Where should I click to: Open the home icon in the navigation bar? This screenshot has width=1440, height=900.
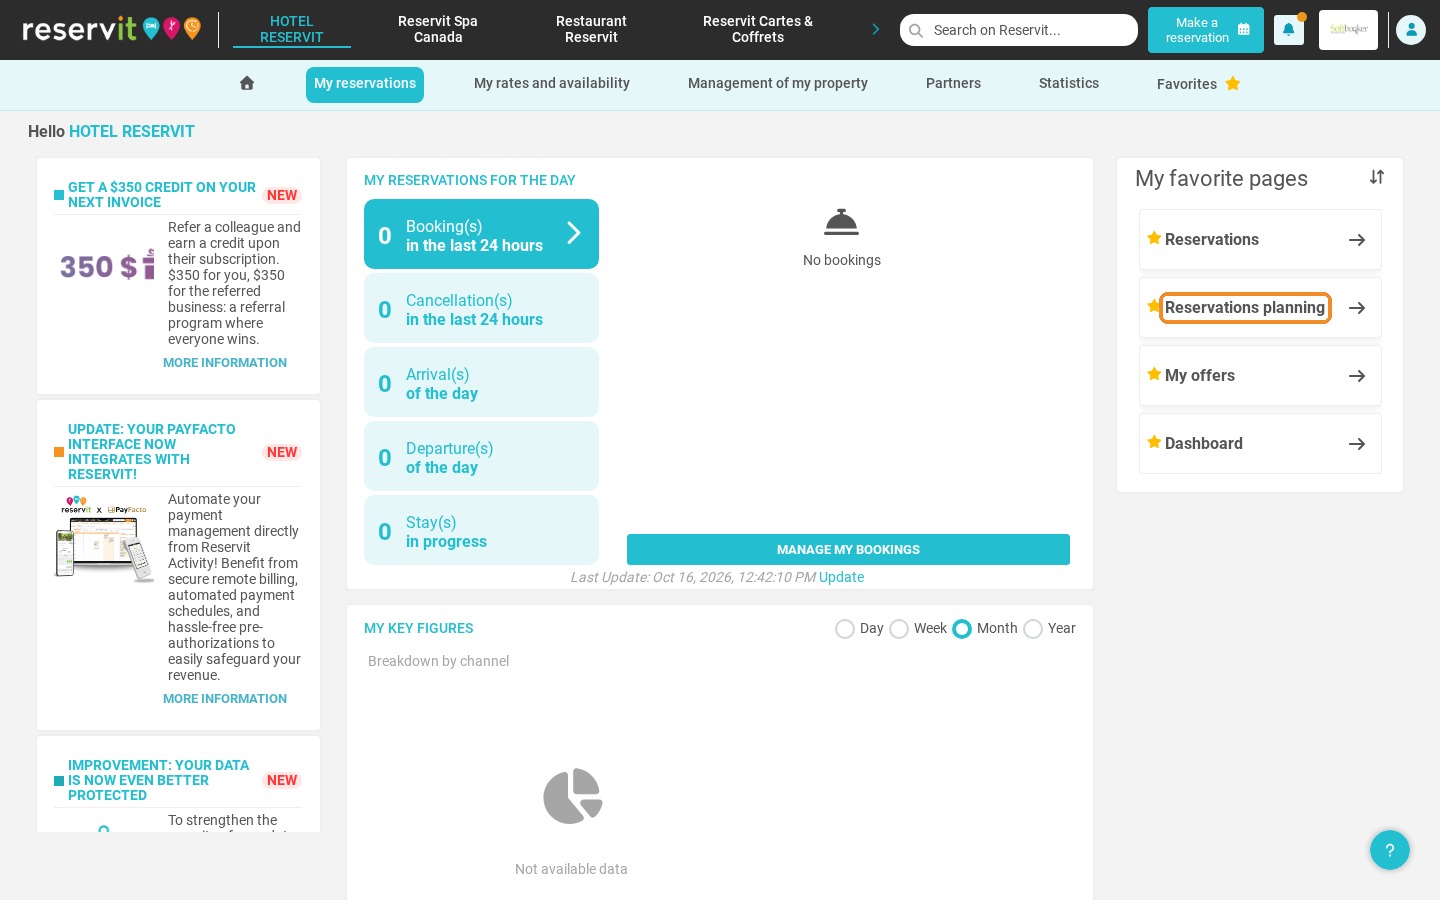pos(247,83)
